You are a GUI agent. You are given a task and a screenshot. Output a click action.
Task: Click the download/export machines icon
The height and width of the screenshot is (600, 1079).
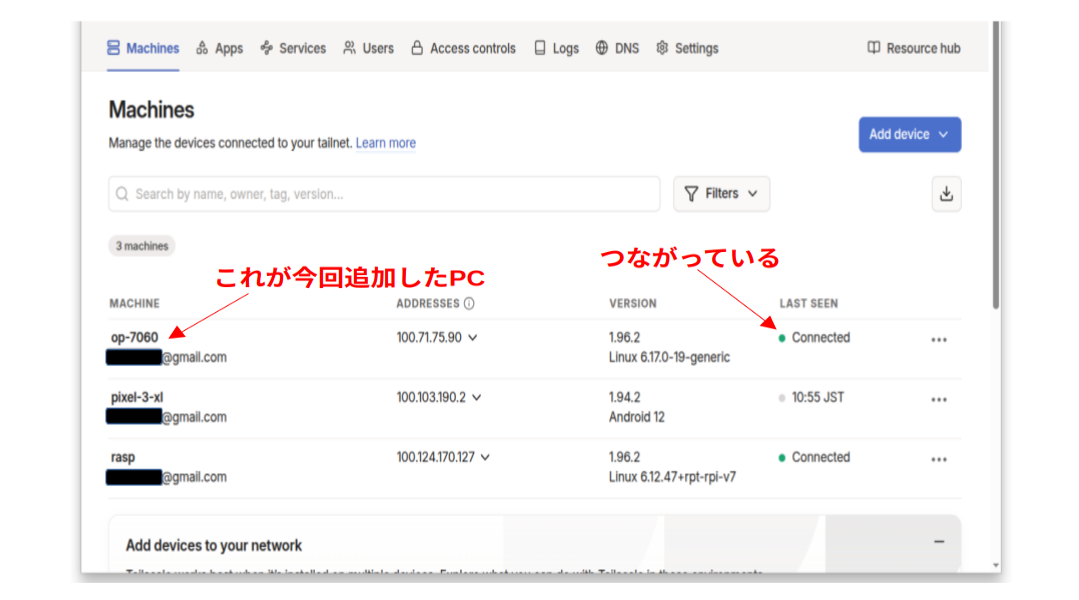[946, 194]
